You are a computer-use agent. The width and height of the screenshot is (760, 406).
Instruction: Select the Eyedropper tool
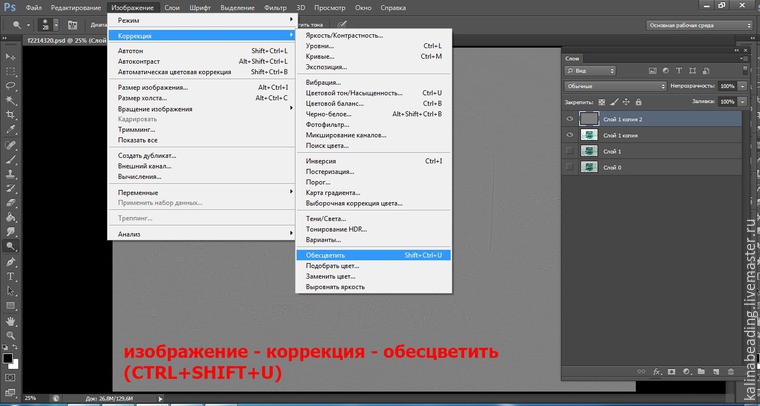coord(11,129)
